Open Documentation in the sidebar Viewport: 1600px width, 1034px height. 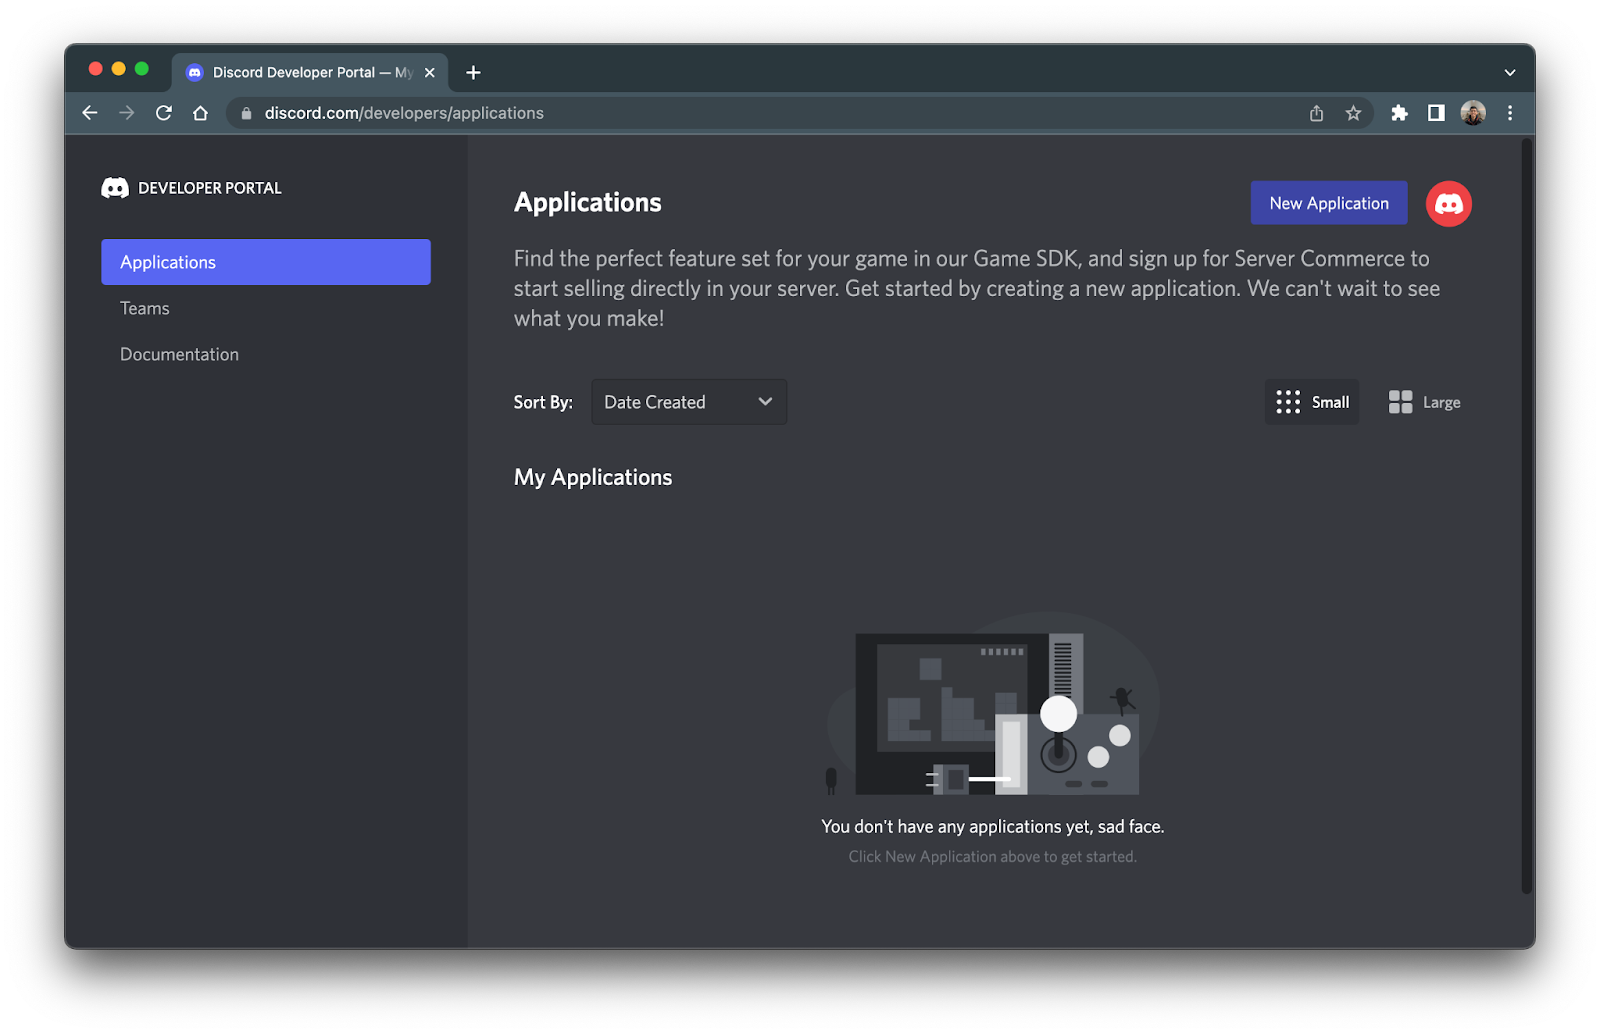[x=266, y=354]
